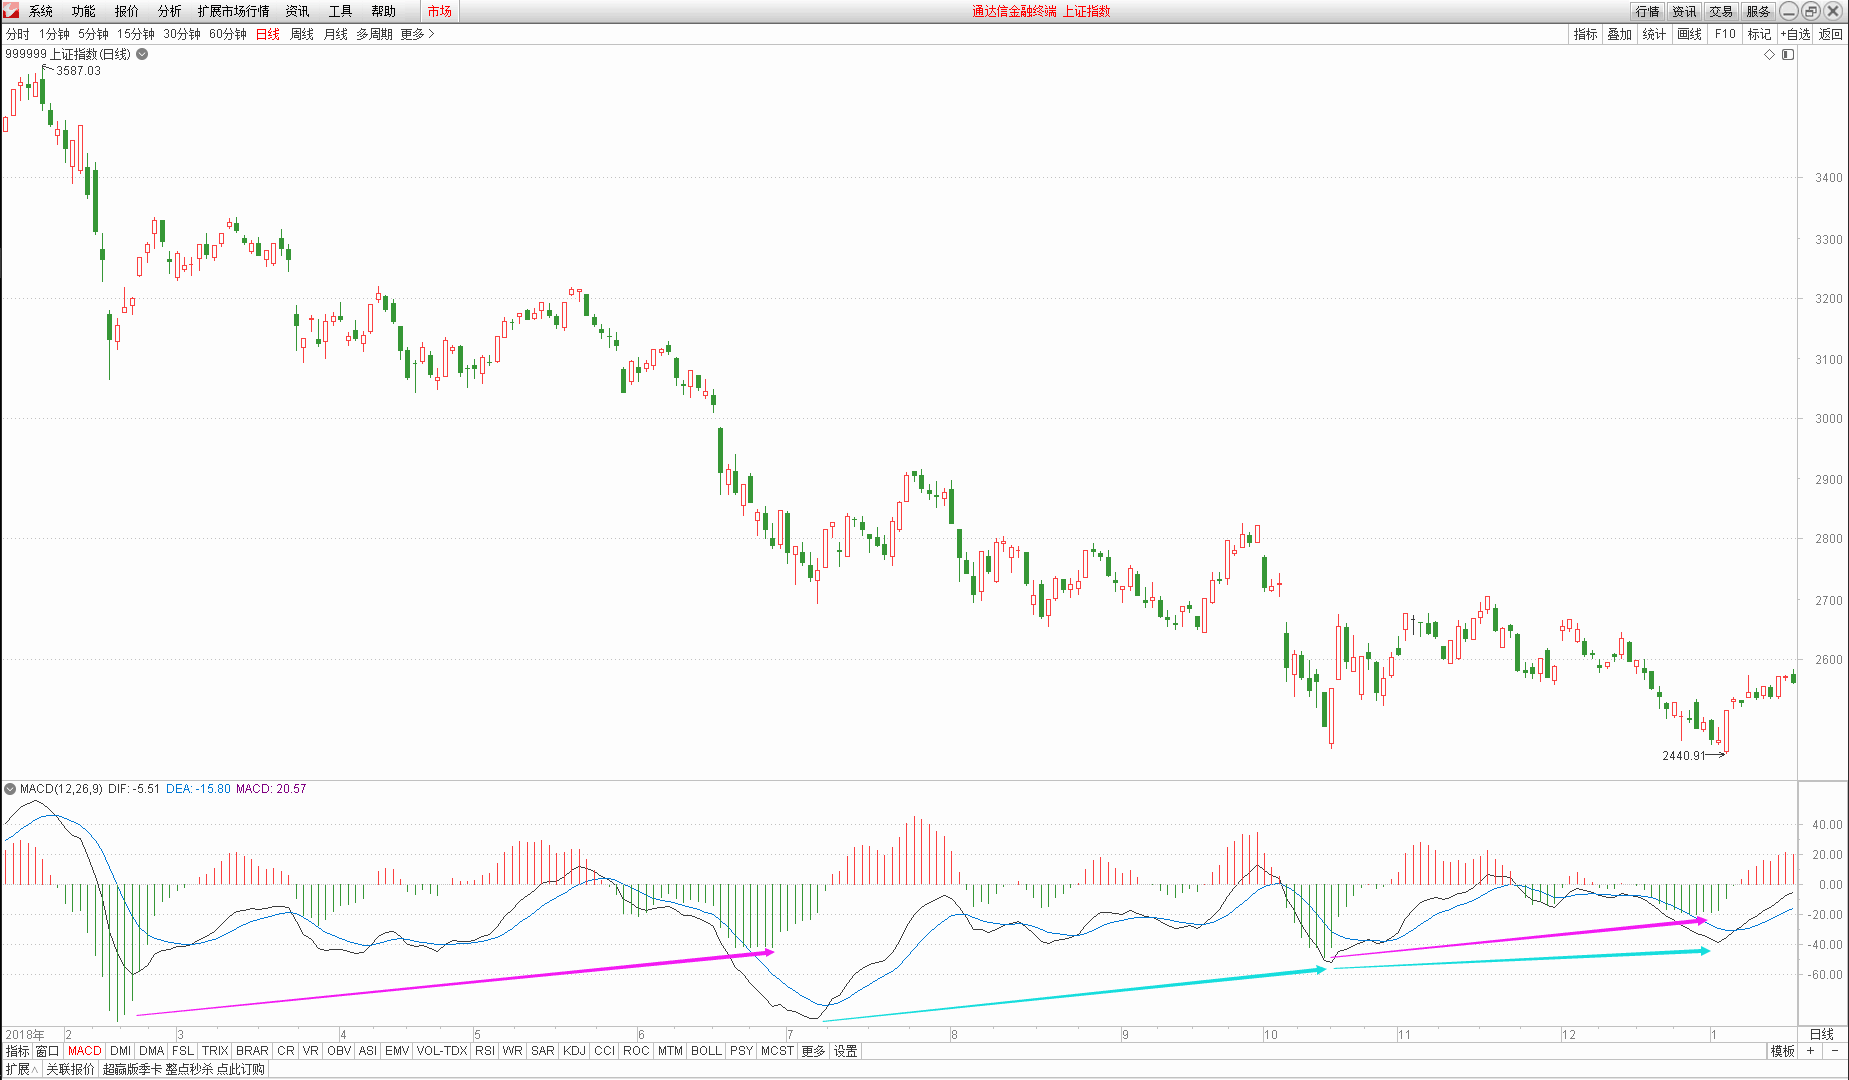Click the 交易 button in title bar
Viewport: 1849px width, 1080px height.
click(1721, 11)
